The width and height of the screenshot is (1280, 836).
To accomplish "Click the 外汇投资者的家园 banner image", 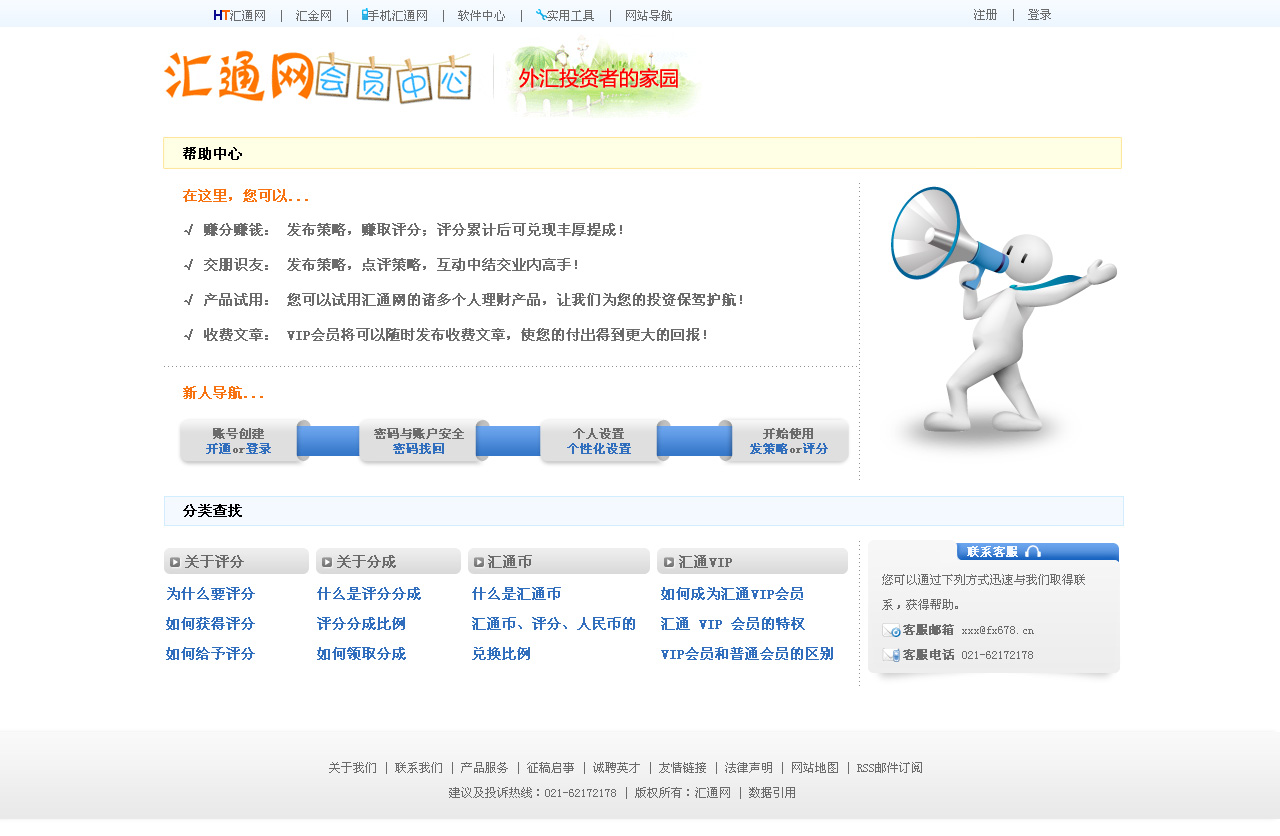I will (x=603, y=77).
